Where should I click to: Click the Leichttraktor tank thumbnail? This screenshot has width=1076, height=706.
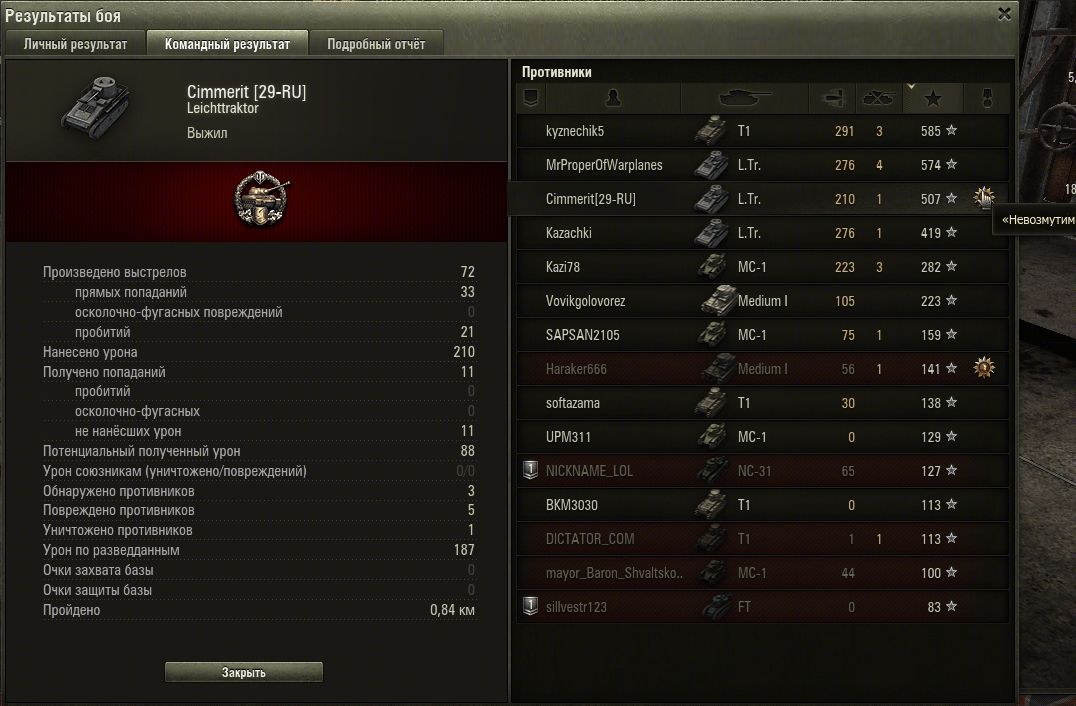96,108
